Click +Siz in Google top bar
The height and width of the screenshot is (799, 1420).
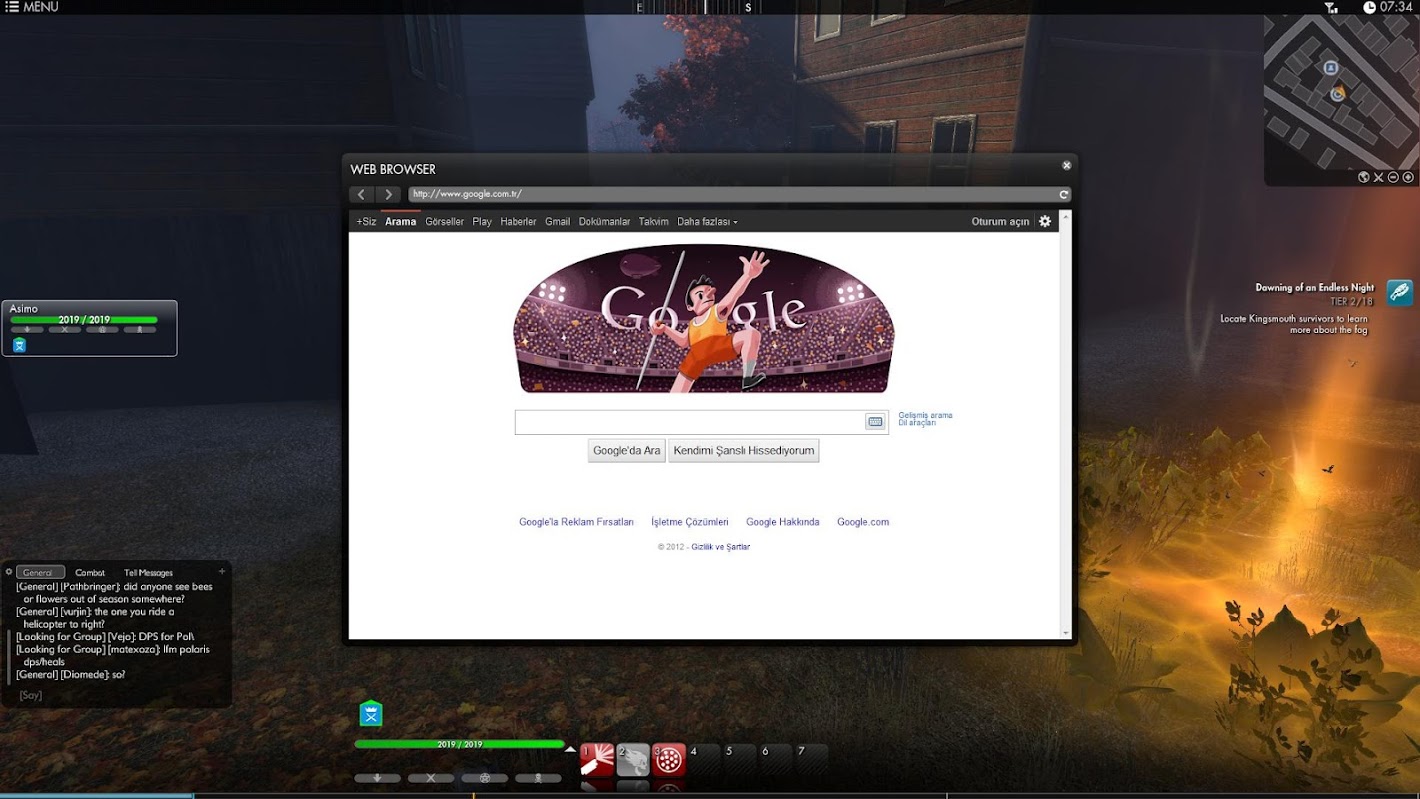[366, 222]
